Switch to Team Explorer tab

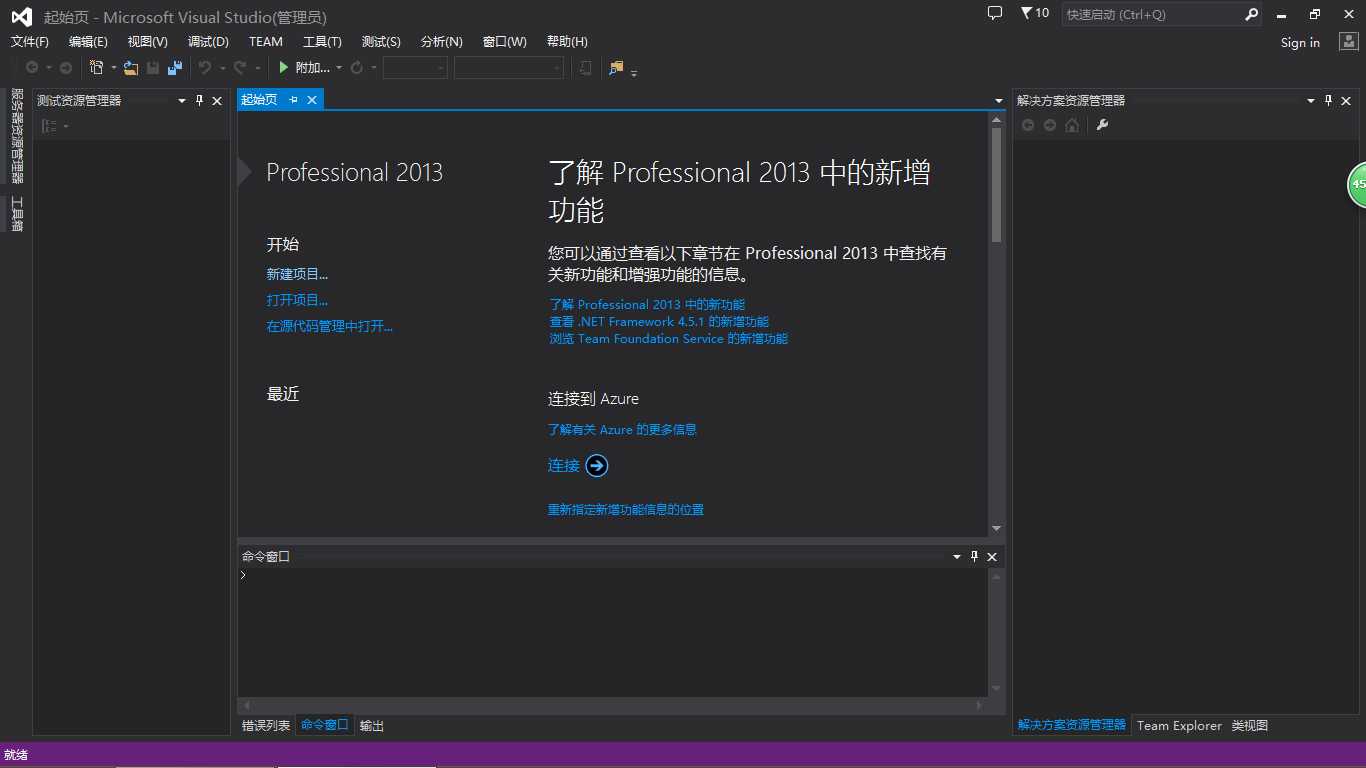point(1179,726)
